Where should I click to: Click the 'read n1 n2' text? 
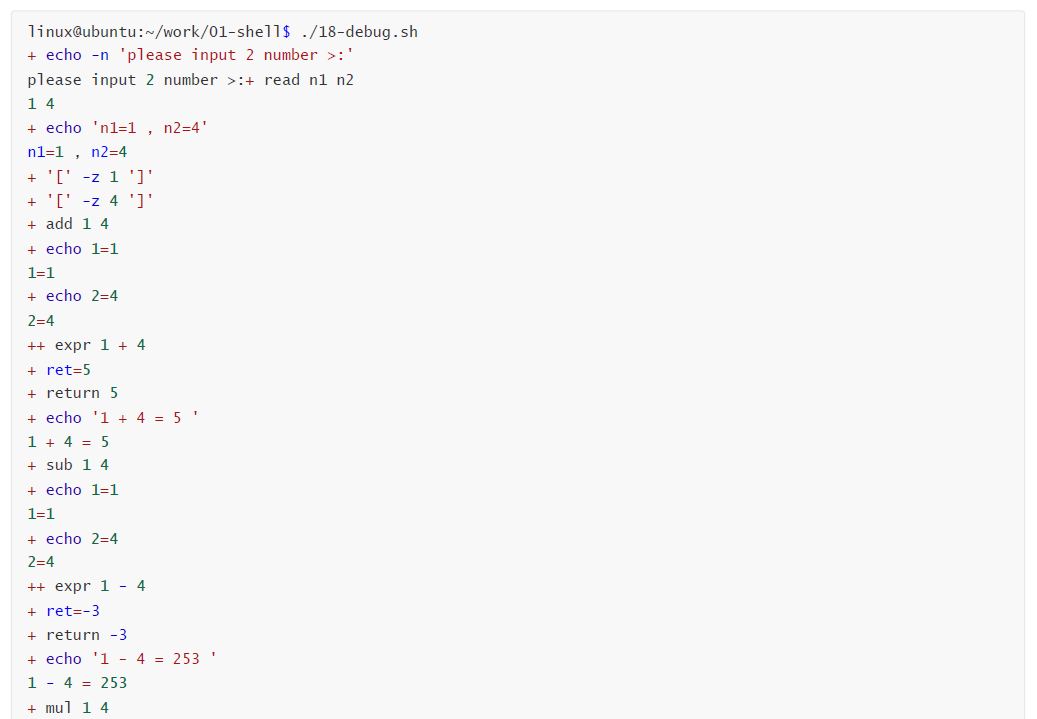309,80
